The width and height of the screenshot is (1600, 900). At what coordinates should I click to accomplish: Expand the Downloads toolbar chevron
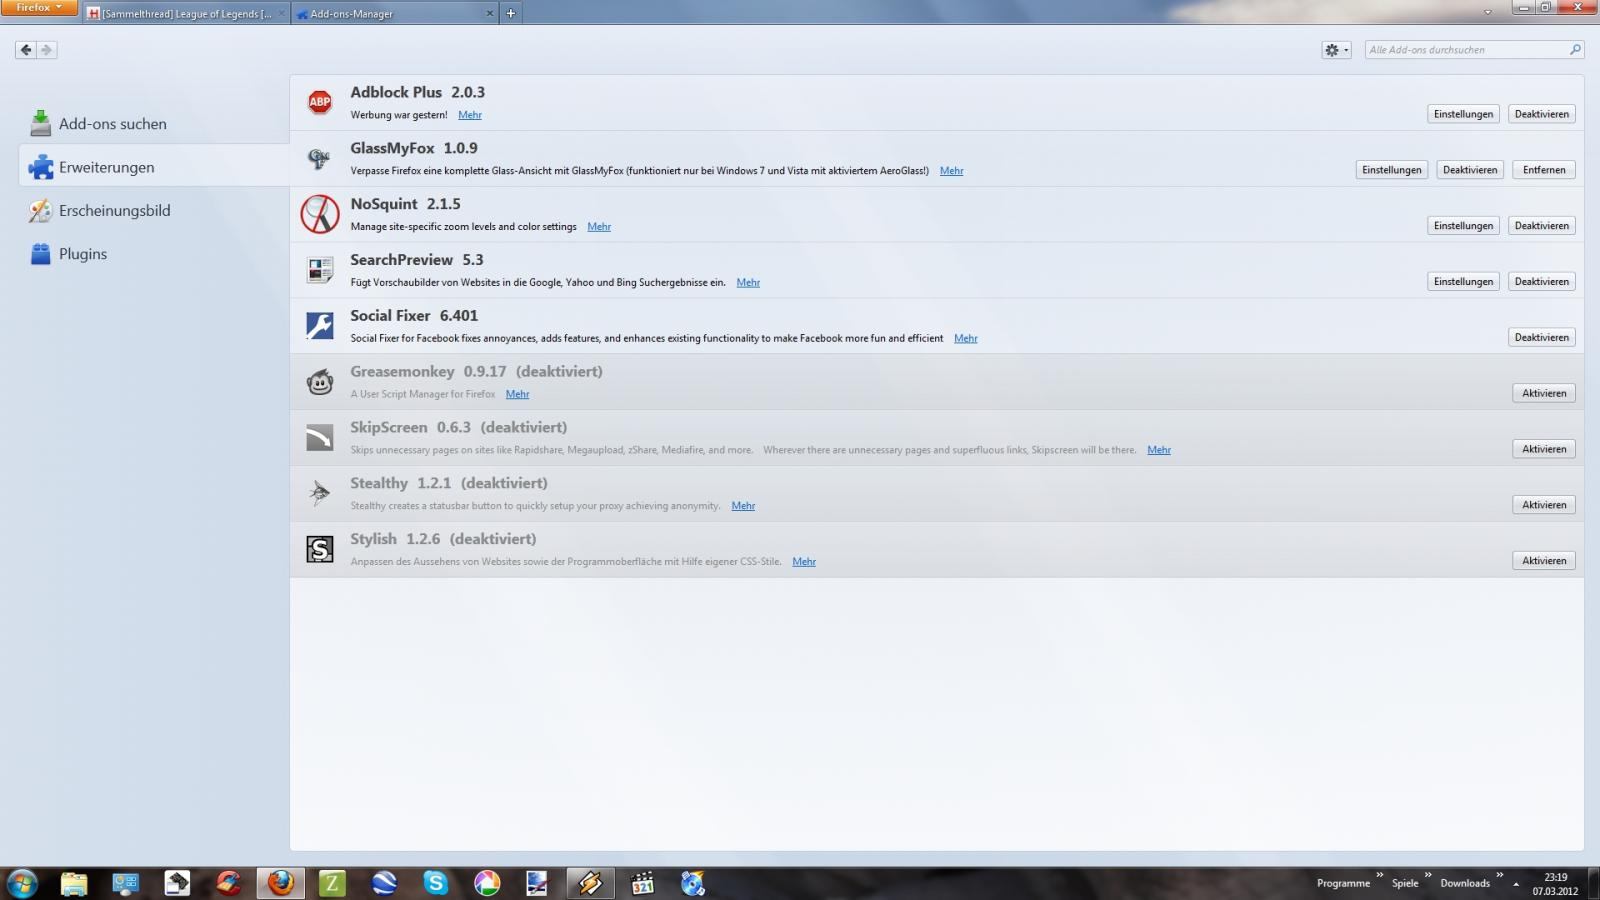[x=1499, y=875]
